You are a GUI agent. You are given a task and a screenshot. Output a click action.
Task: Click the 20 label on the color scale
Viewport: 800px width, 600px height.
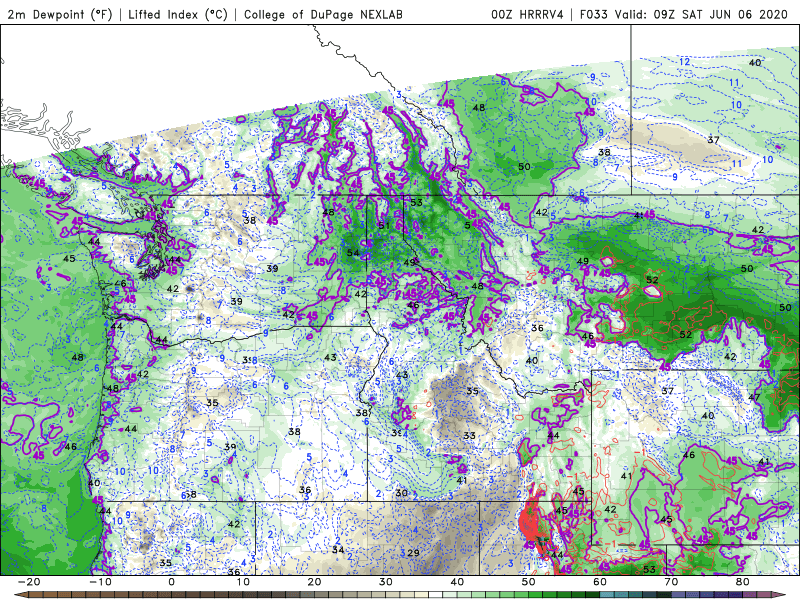tap(314, 582)
